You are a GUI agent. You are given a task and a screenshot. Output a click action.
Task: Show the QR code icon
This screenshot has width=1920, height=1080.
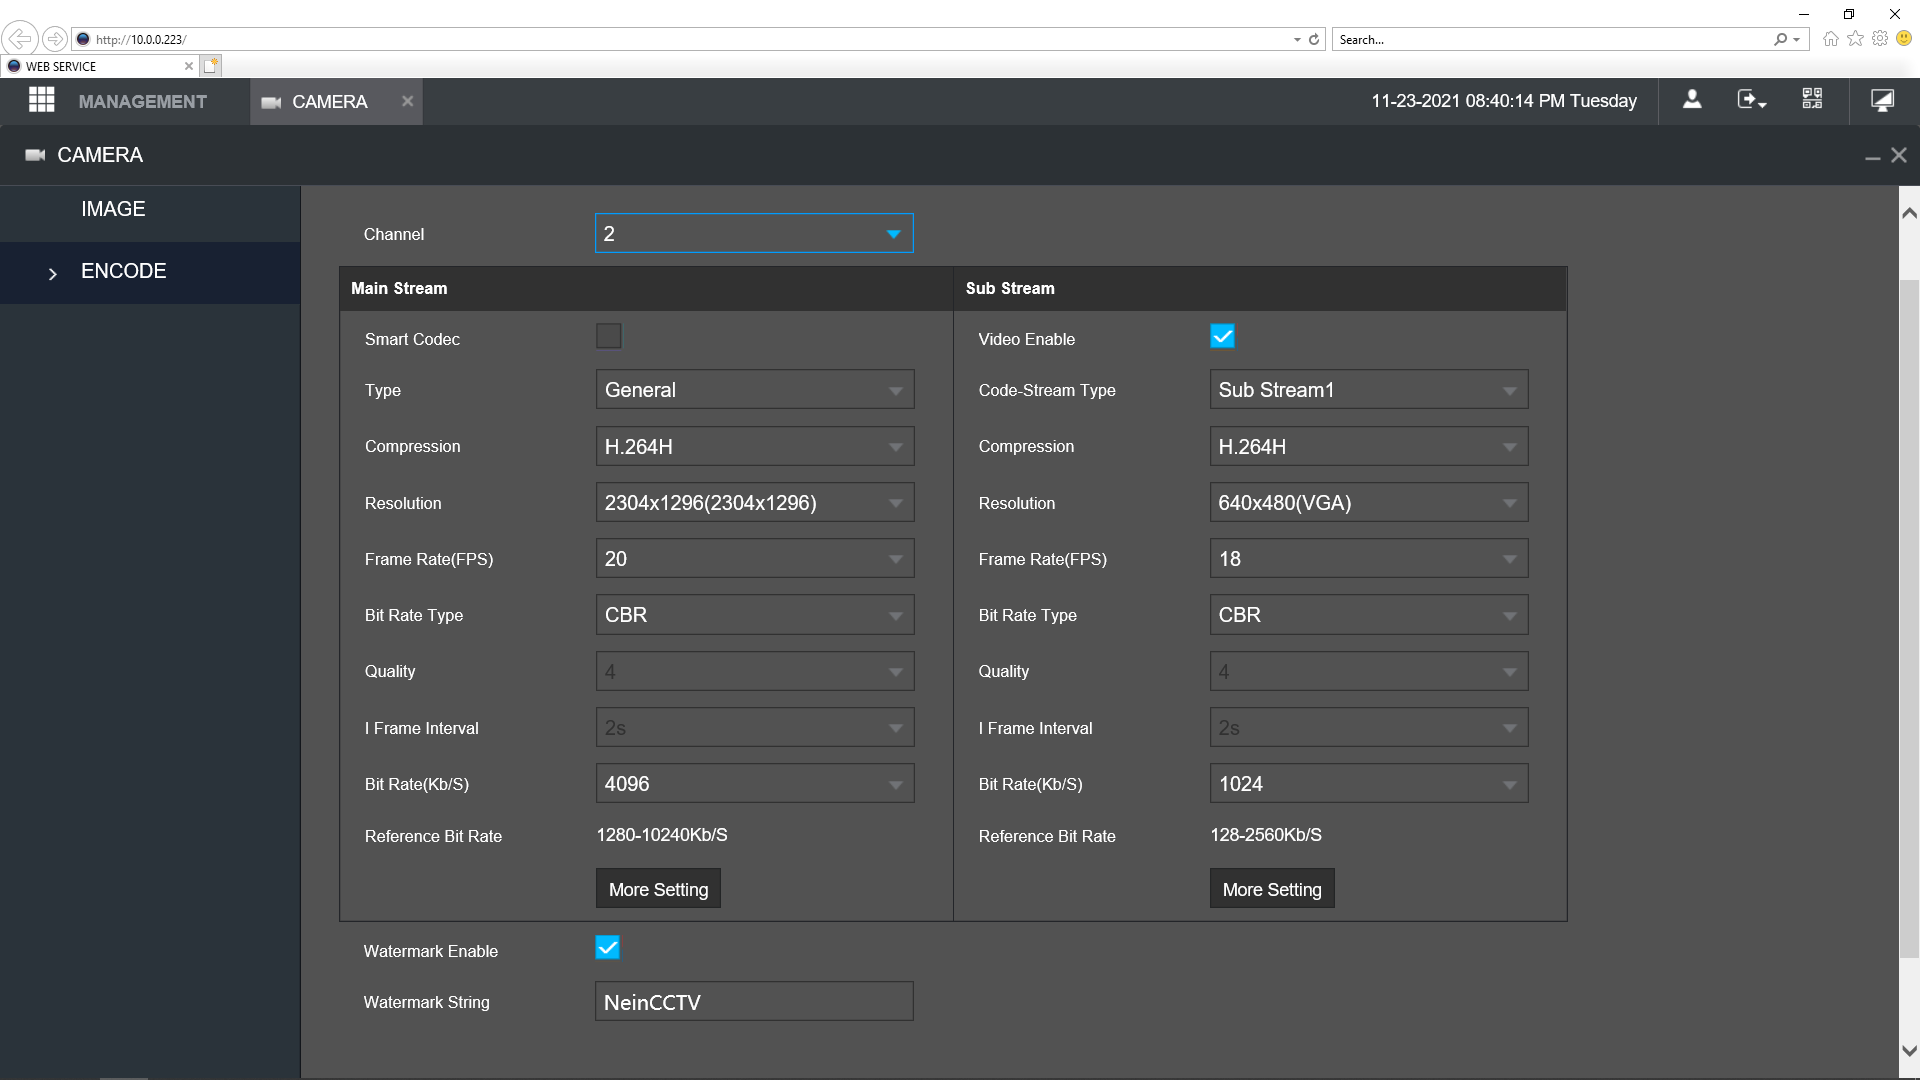click(x=1812, y=99)
